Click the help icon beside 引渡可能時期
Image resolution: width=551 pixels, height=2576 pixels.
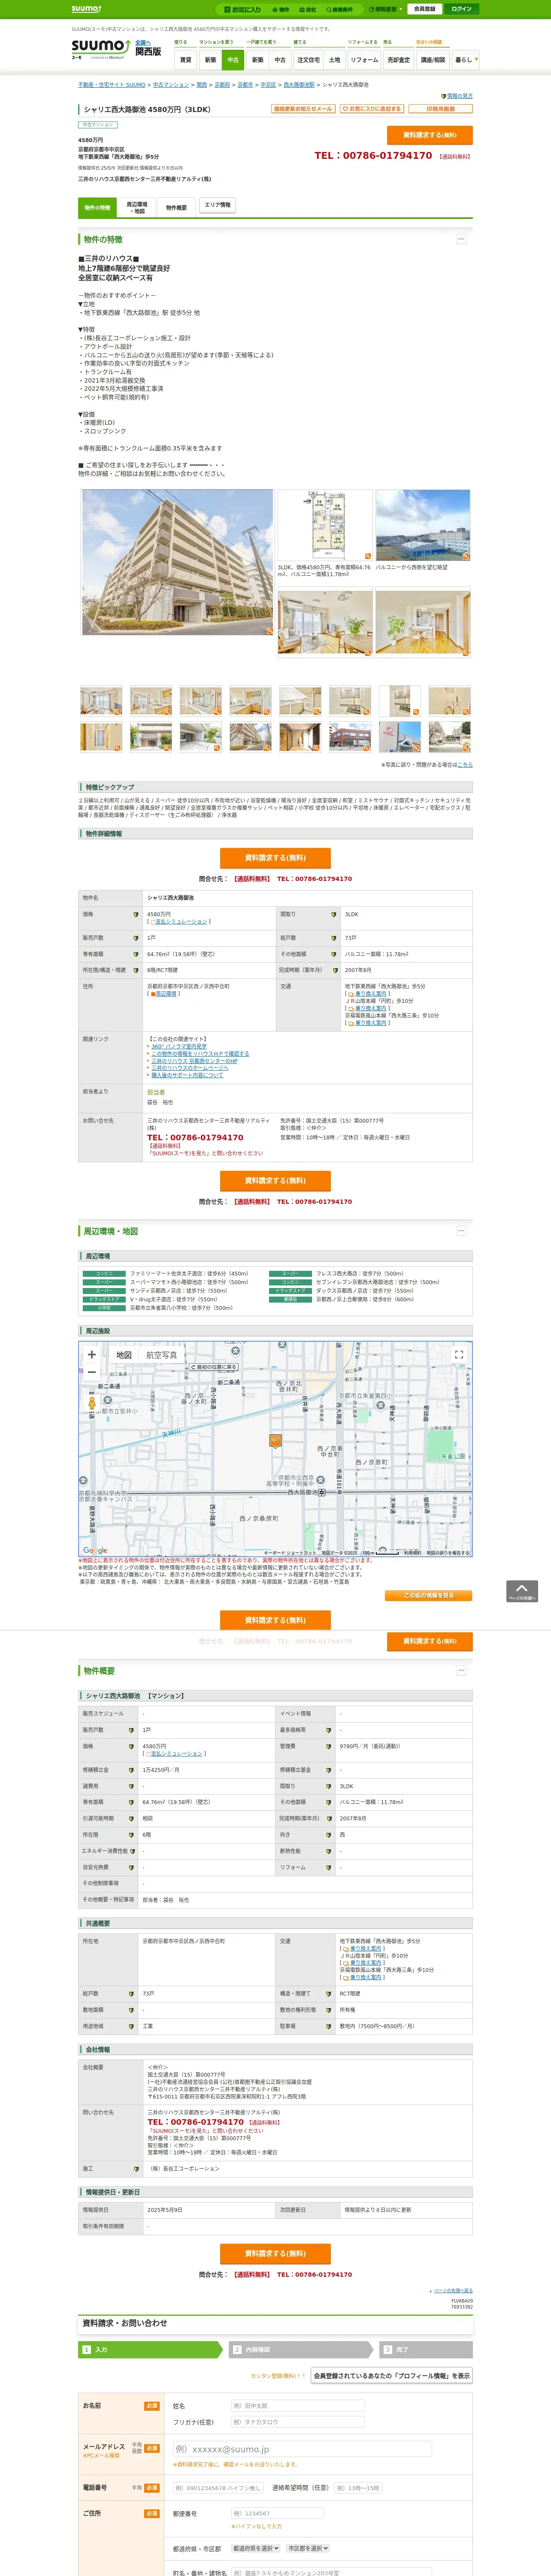point(131,1819)
